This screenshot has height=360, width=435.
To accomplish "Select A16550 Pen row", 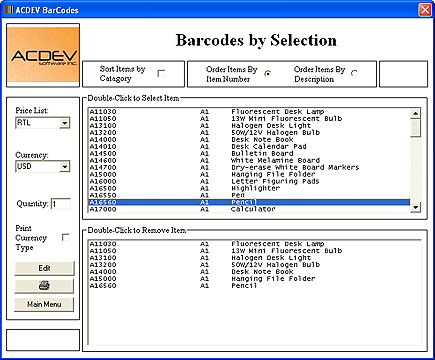I will tap(249, 195).
